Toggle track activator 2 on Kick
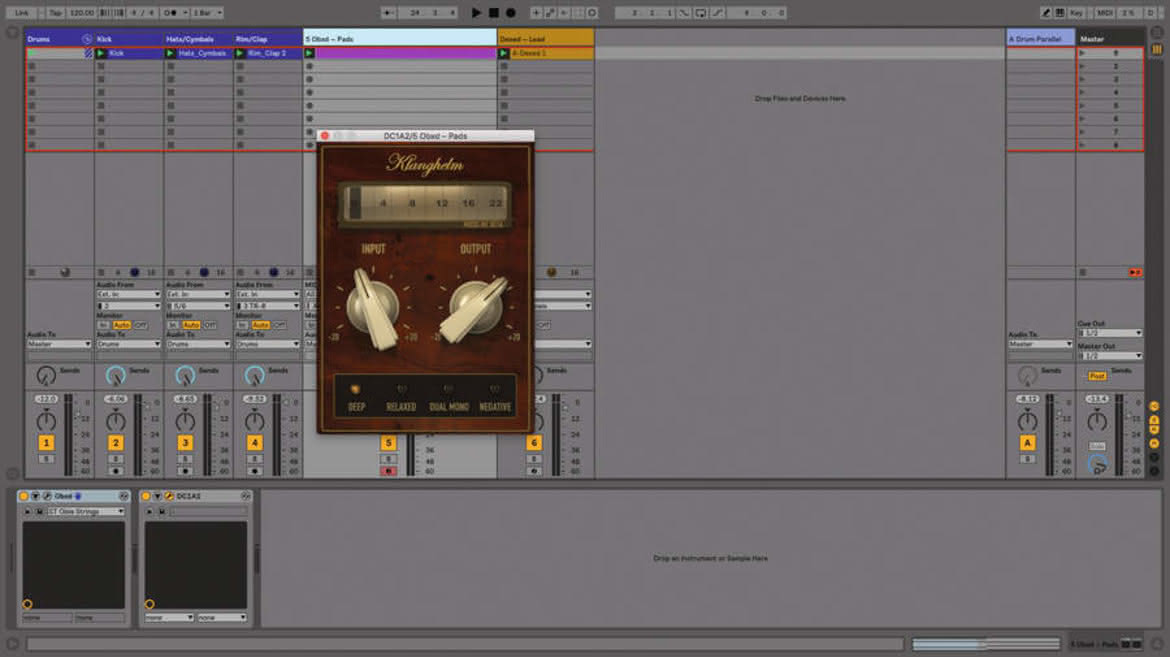Image resolution: width=1170 pixels, height=657 pixels. click(116, 443)
